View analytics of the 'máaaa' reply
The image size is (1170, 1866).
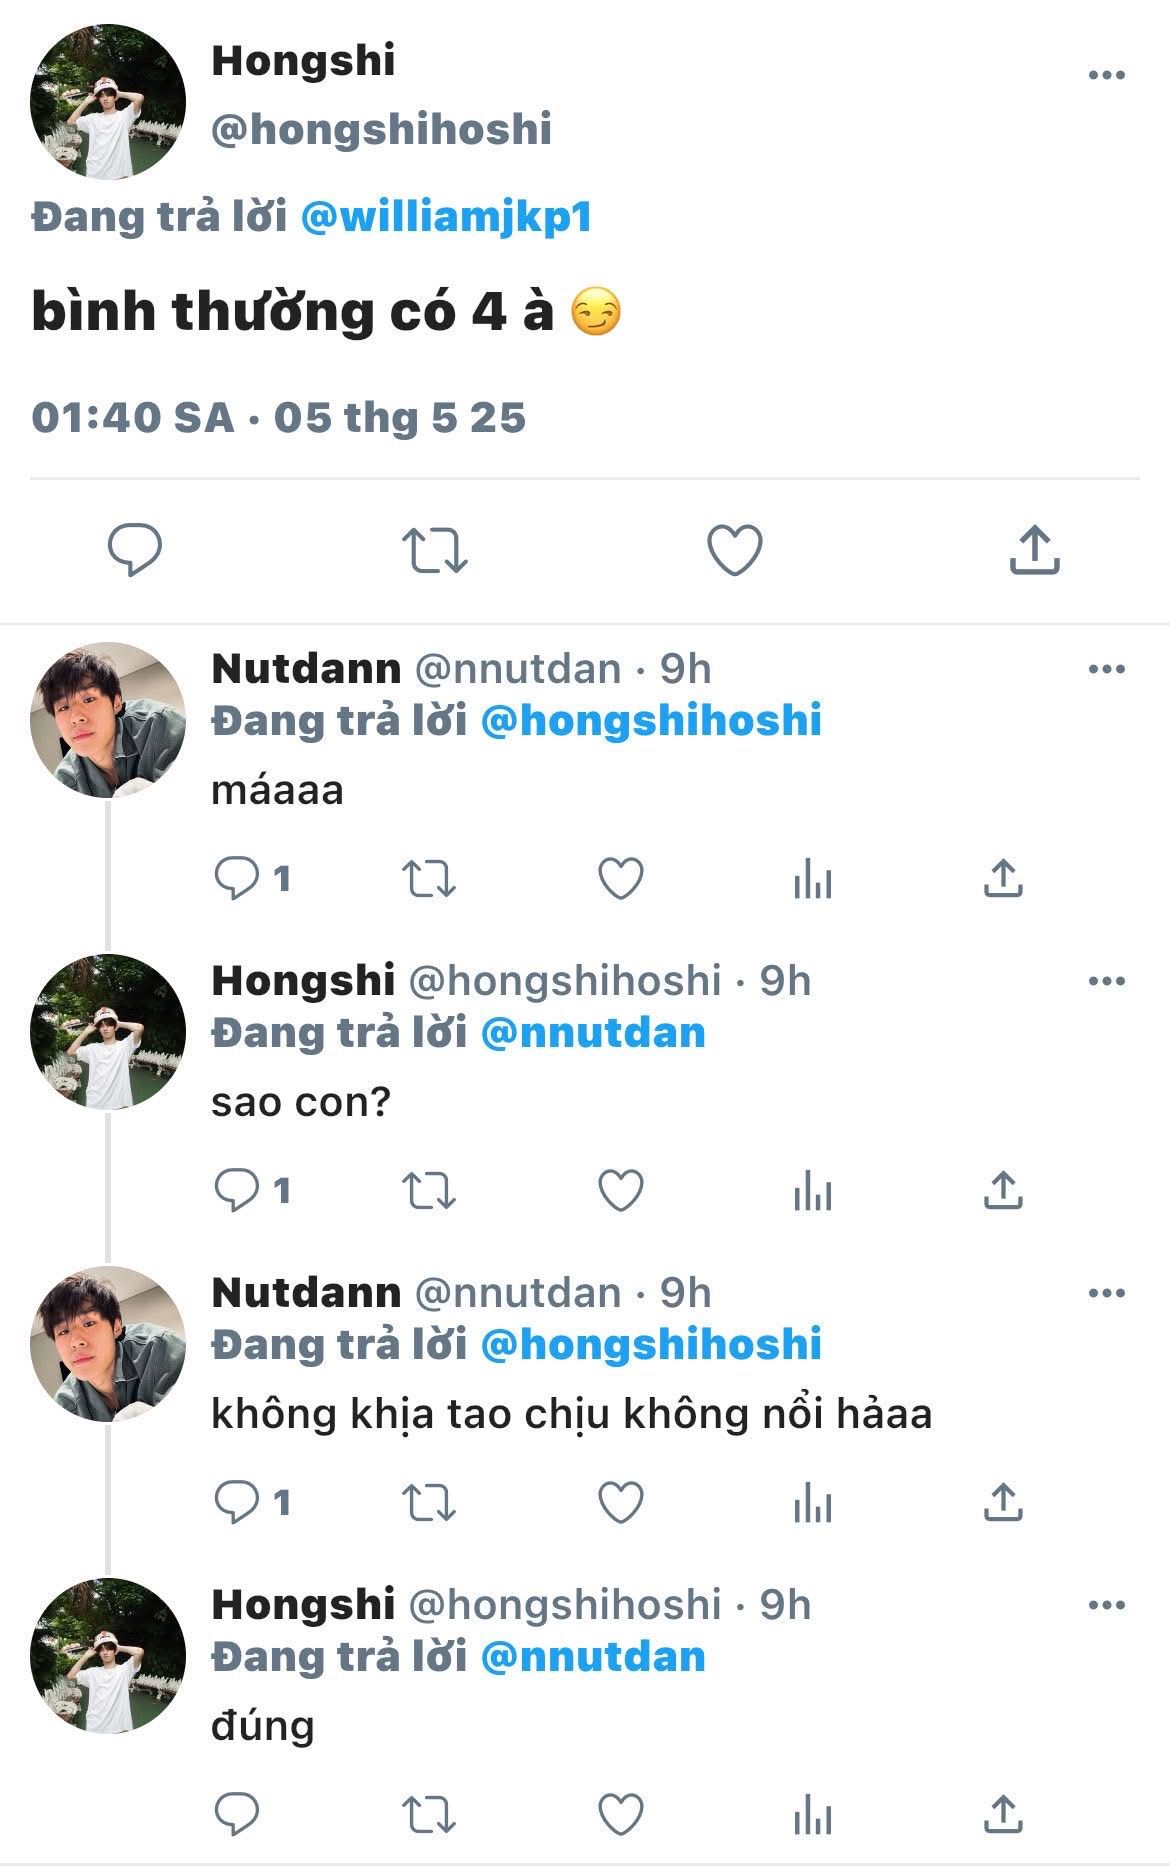click(812, 881)
